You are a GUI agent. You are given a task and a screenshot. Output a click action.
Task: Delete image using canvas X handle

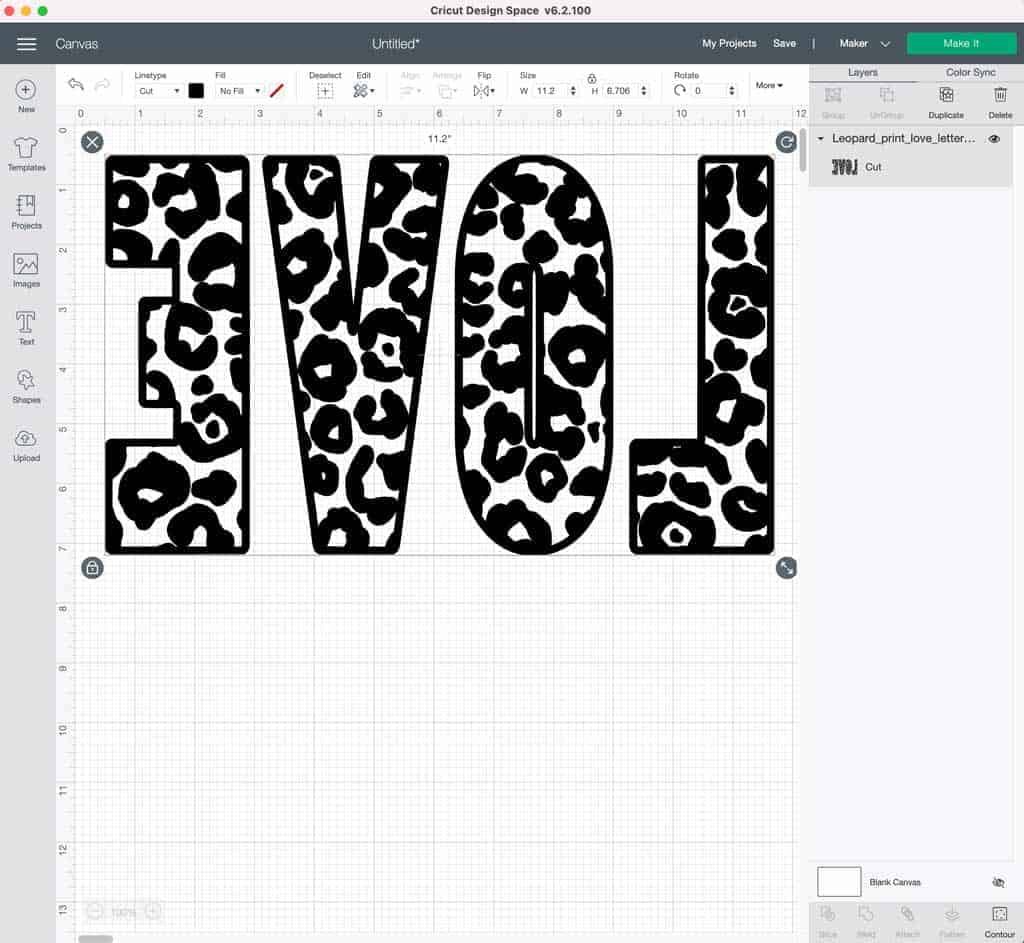[92, 142]
